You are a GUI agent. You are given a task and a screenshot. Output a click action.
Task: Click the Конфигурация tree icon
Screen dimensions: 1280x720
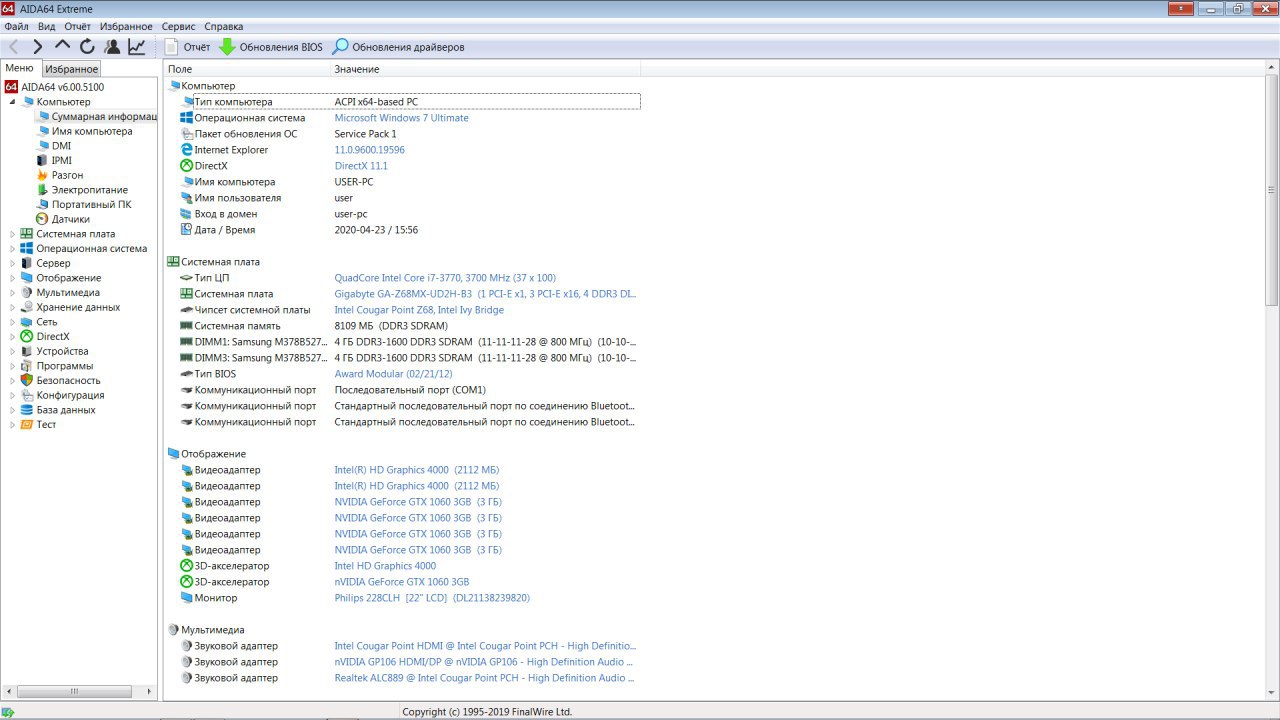[27, 395]
